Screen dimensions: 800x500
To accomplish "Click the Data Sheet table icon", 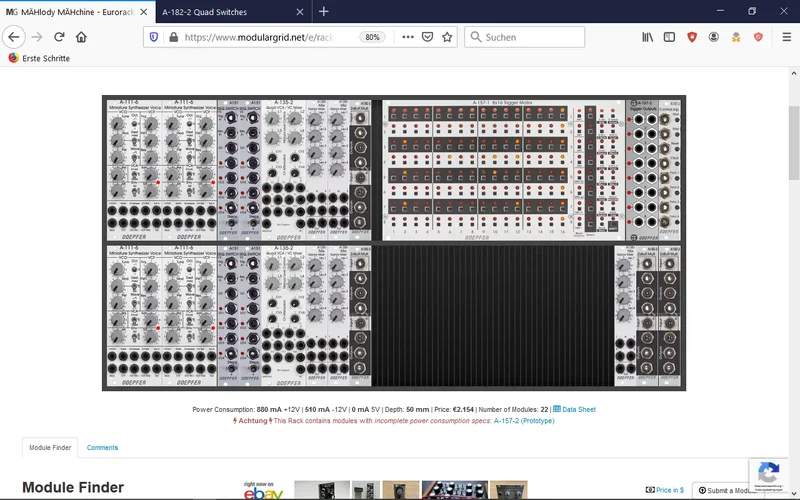I will point(557,409).
